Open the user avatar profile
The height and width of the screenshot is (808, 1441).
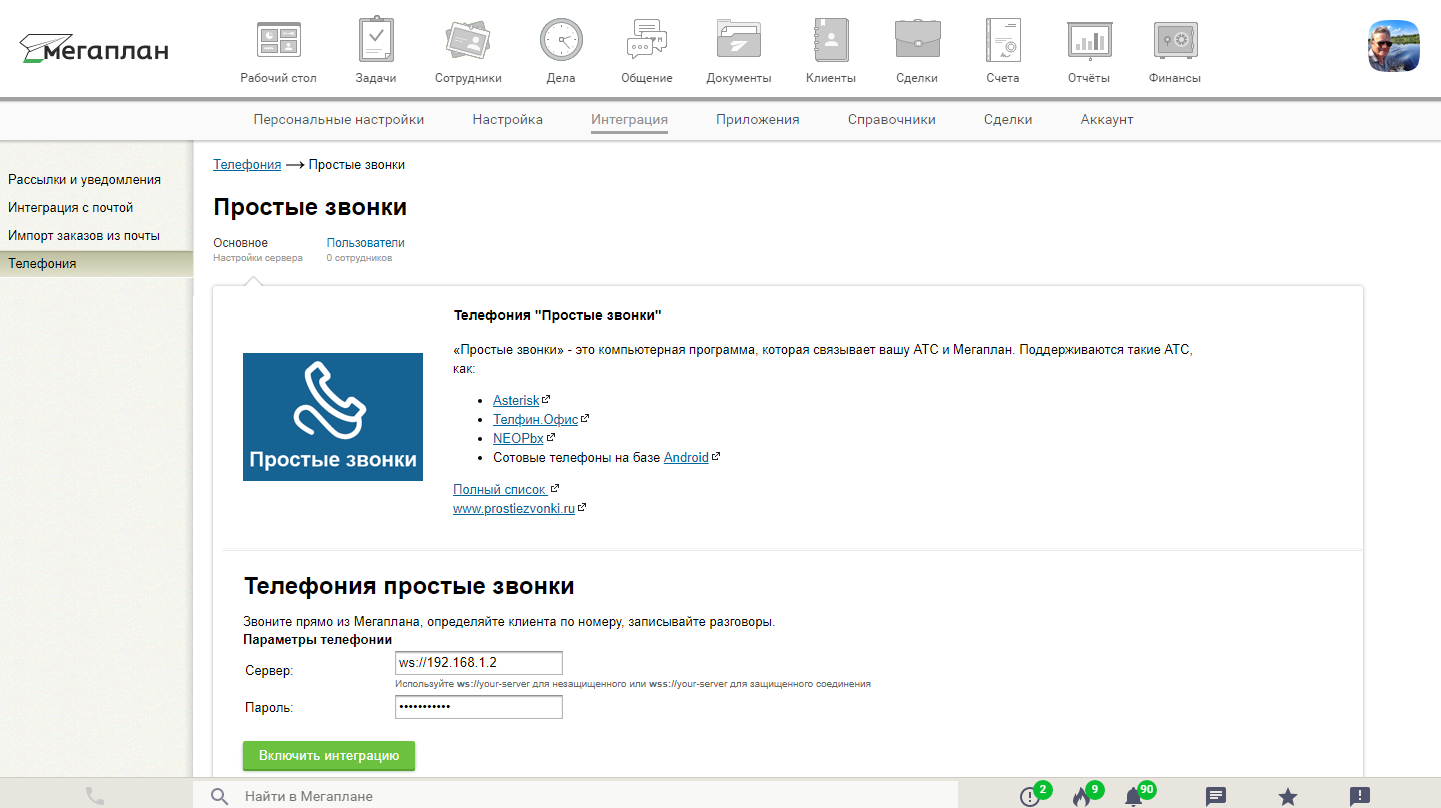click(1394, 46)
